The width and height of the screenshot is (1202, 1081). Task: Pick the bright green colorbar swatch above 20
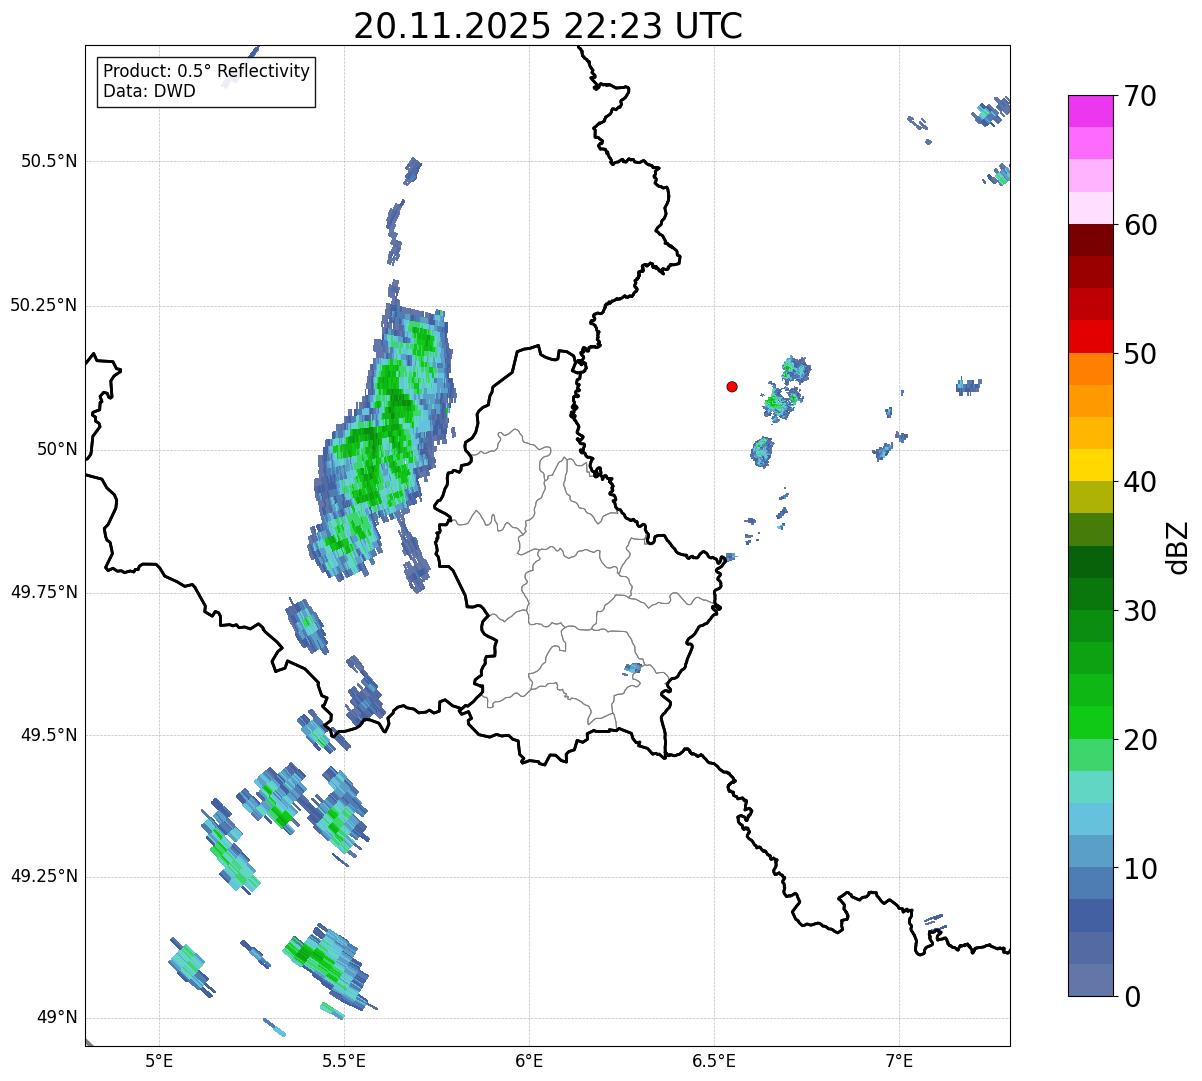pos(1091,723)
